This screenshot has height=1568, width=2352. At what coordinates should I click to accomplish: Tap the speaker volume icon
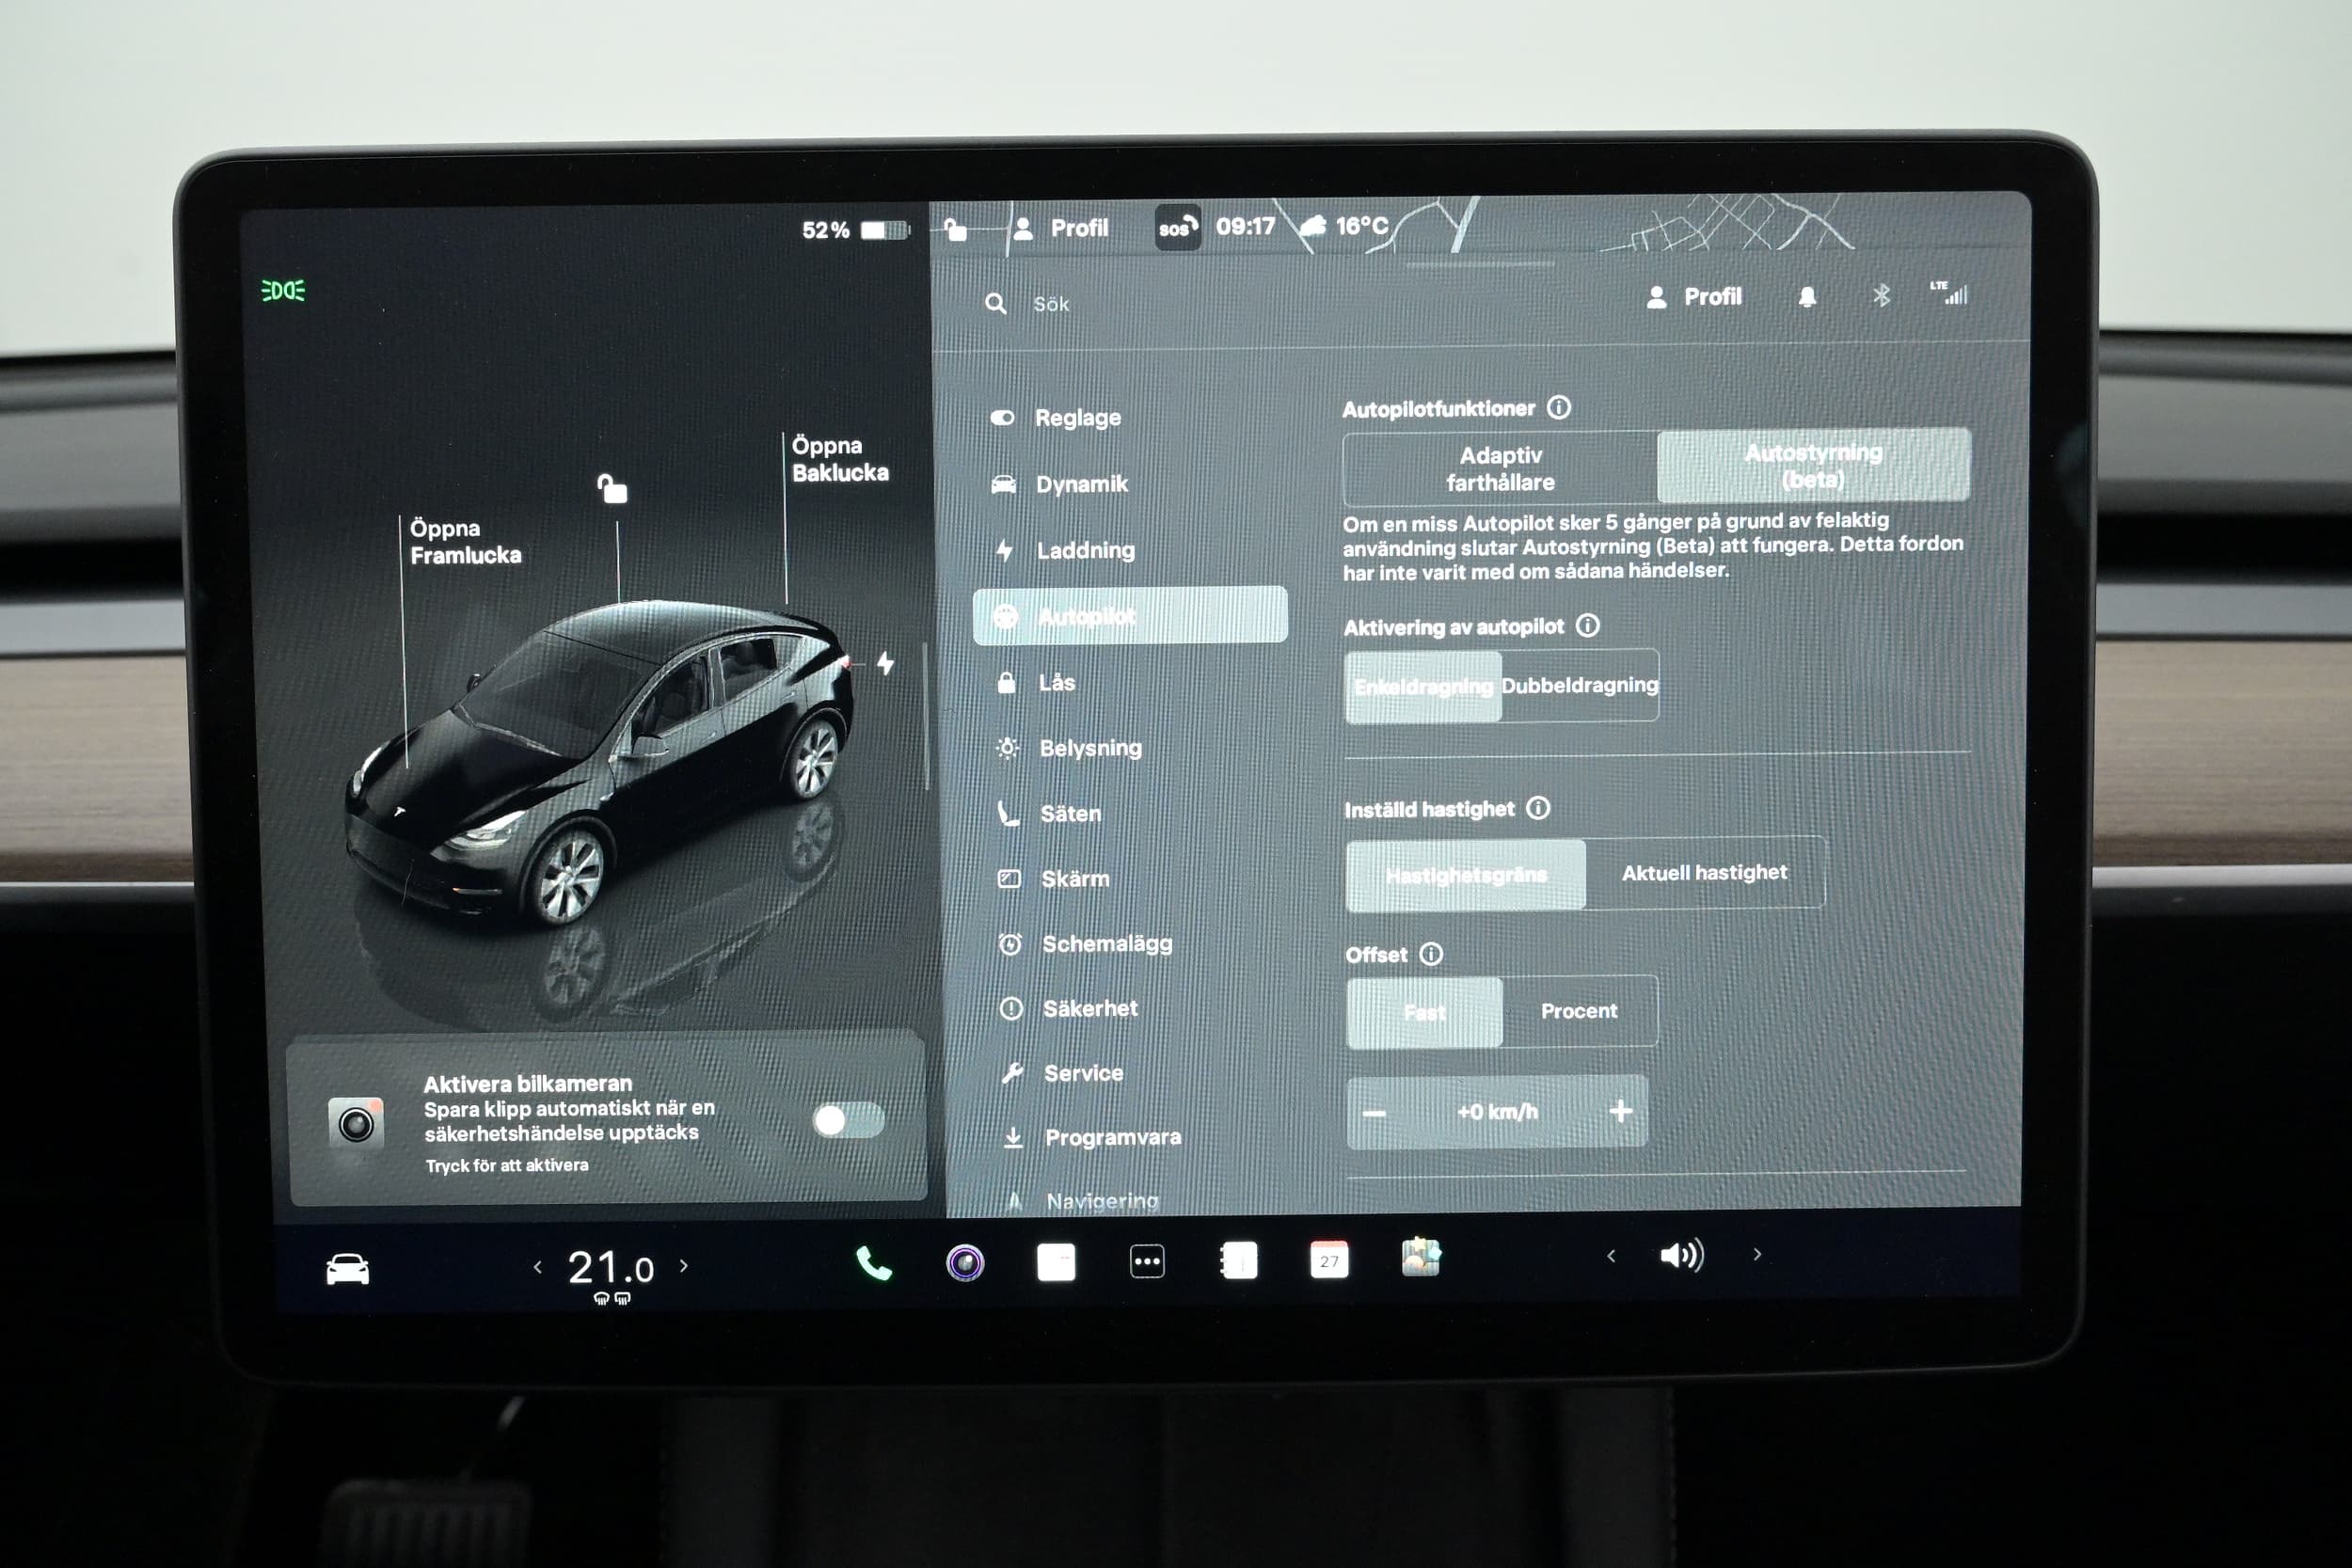click(1682, 1255)
